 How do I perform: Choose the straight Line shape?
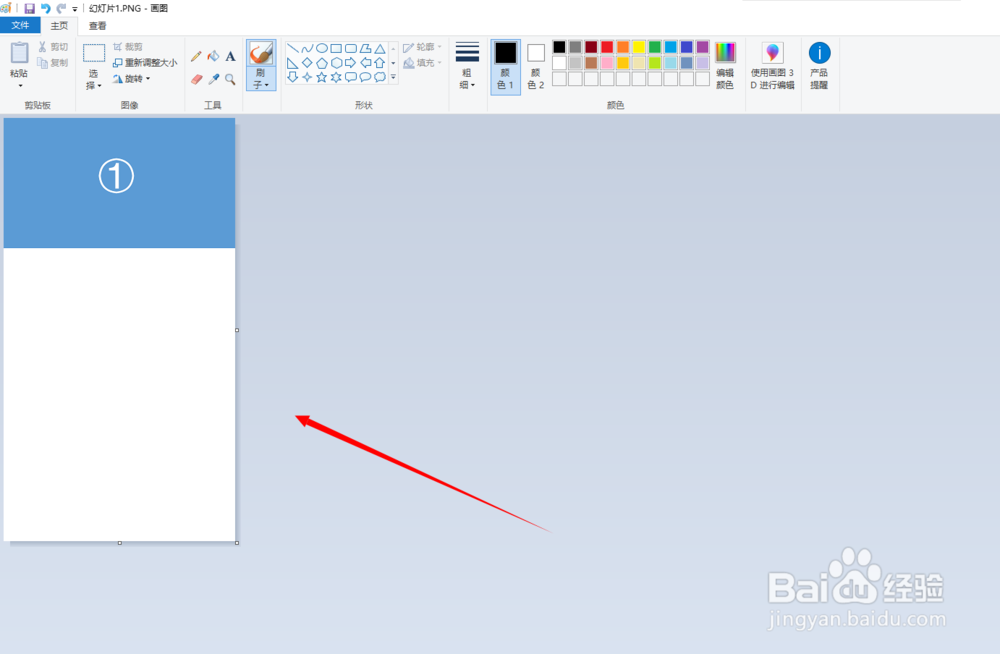[x=293, y=48]
